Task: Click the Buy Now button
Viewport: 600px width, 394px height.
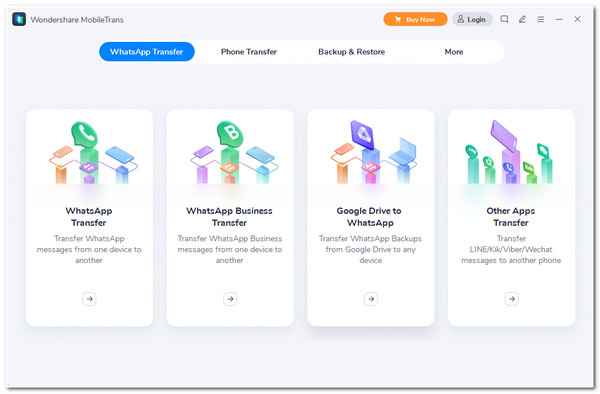Action: pos(415,19)
